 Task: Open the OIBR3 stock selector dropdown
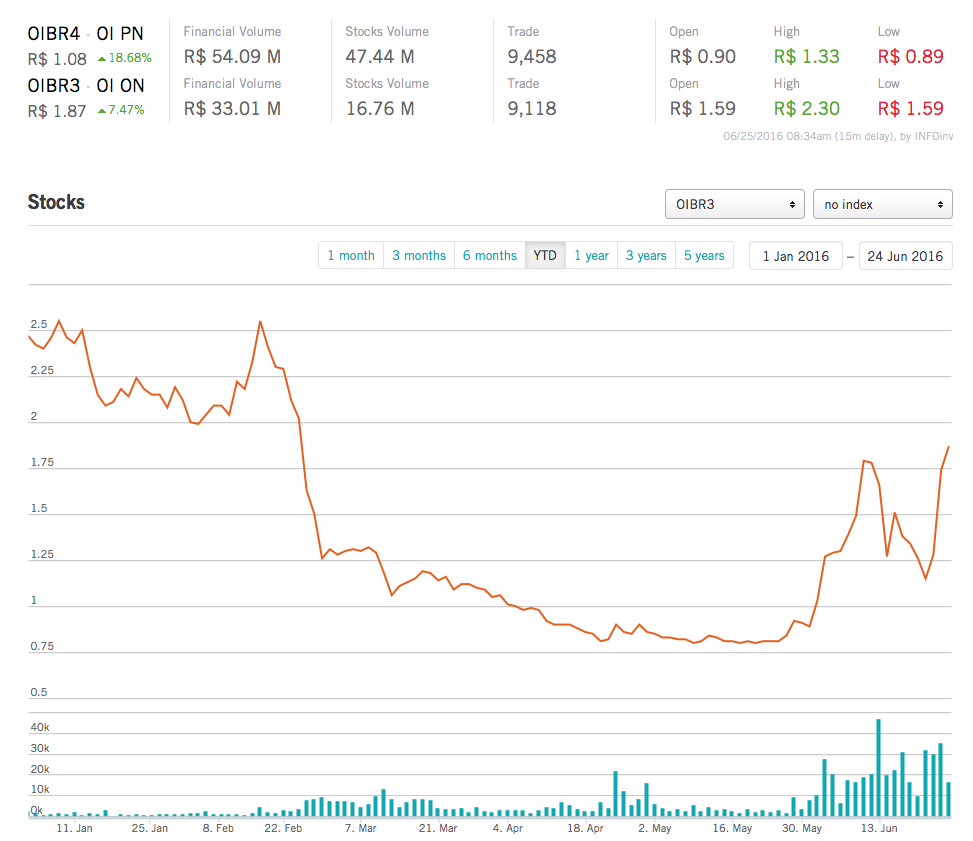pos(735,204)
